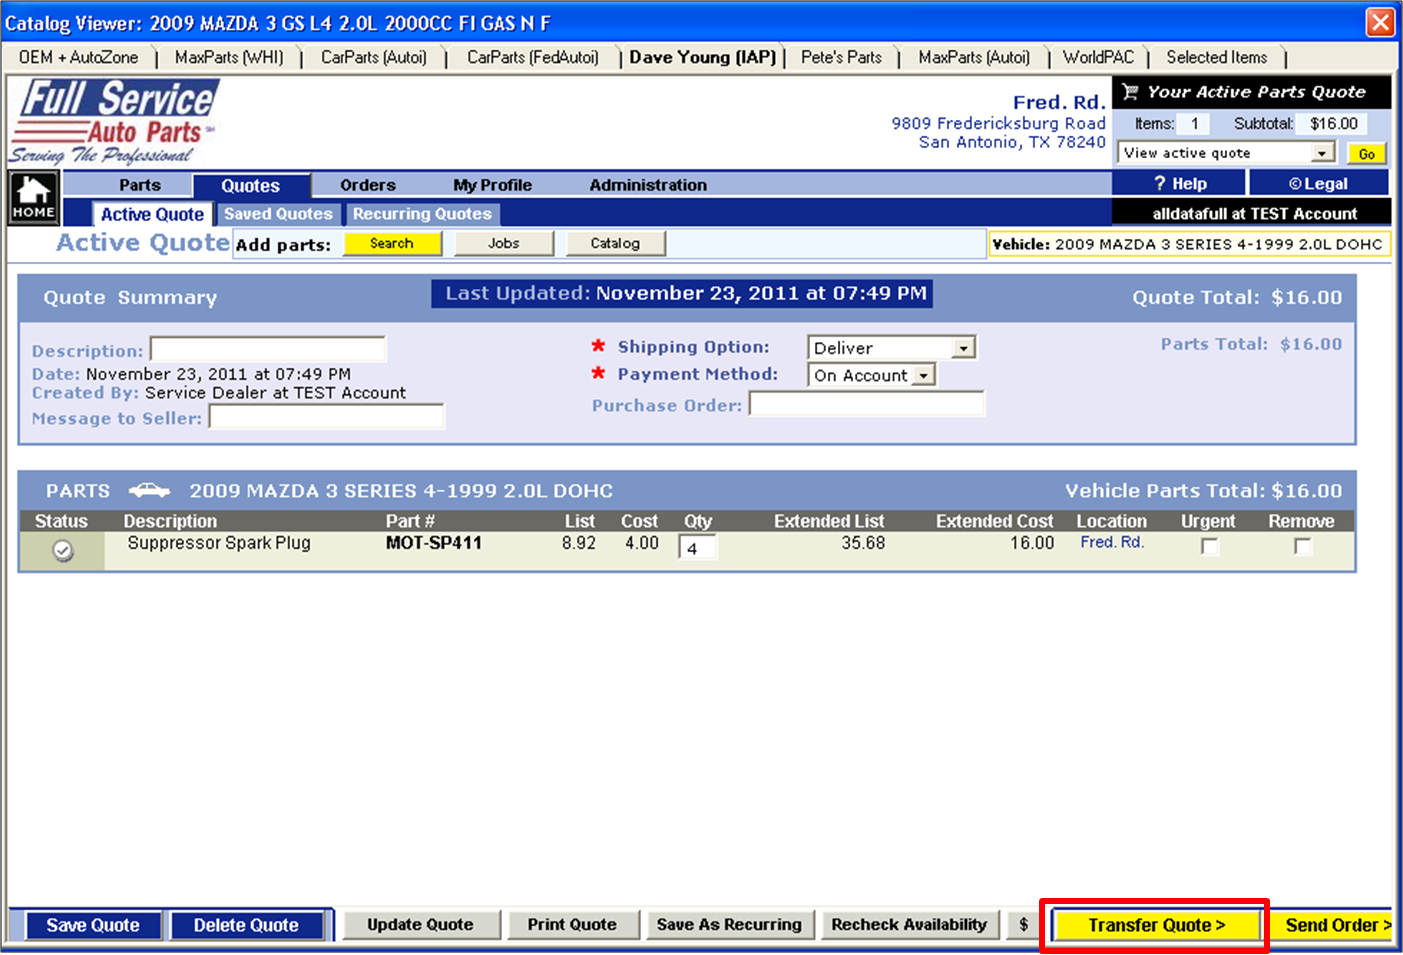Click the Catalog button
This screenshot has height=955, width=1403.
(x=615, y=243)
